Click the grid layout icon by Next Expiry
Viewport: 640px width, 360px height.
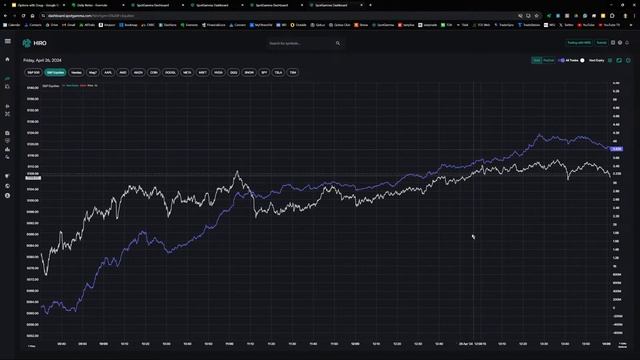pos(610,60)
